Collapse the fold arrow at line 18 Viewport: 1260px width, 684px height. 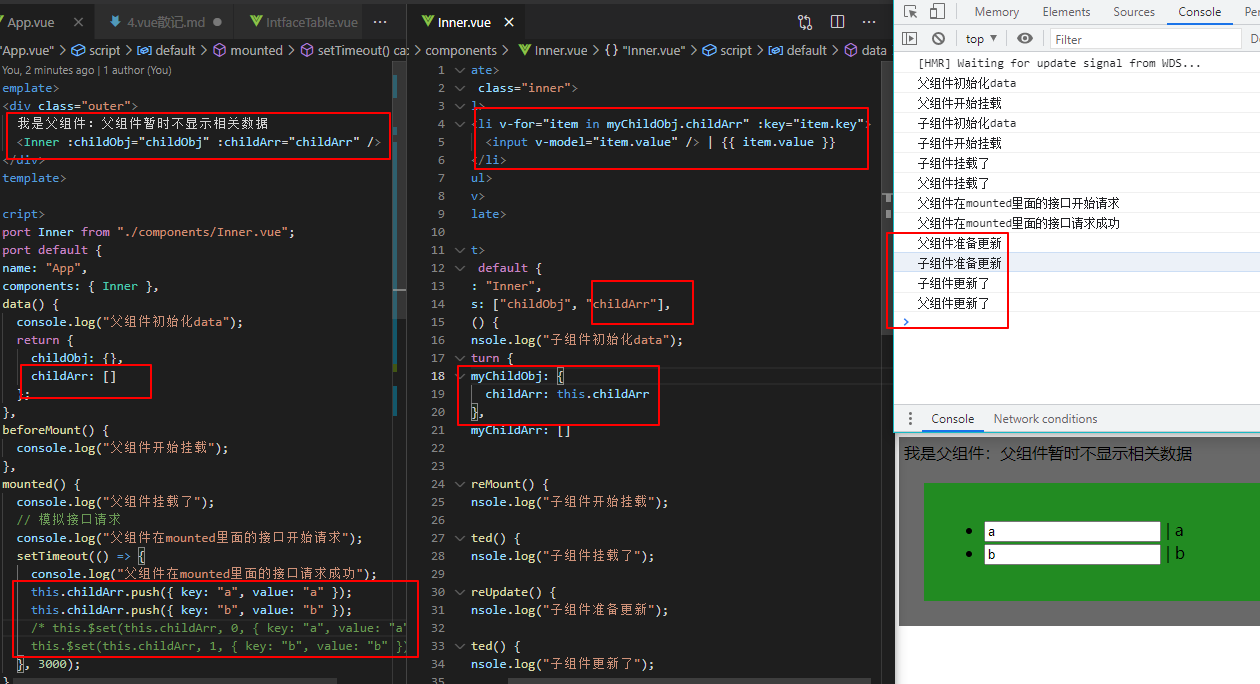[x=460, y=376]
